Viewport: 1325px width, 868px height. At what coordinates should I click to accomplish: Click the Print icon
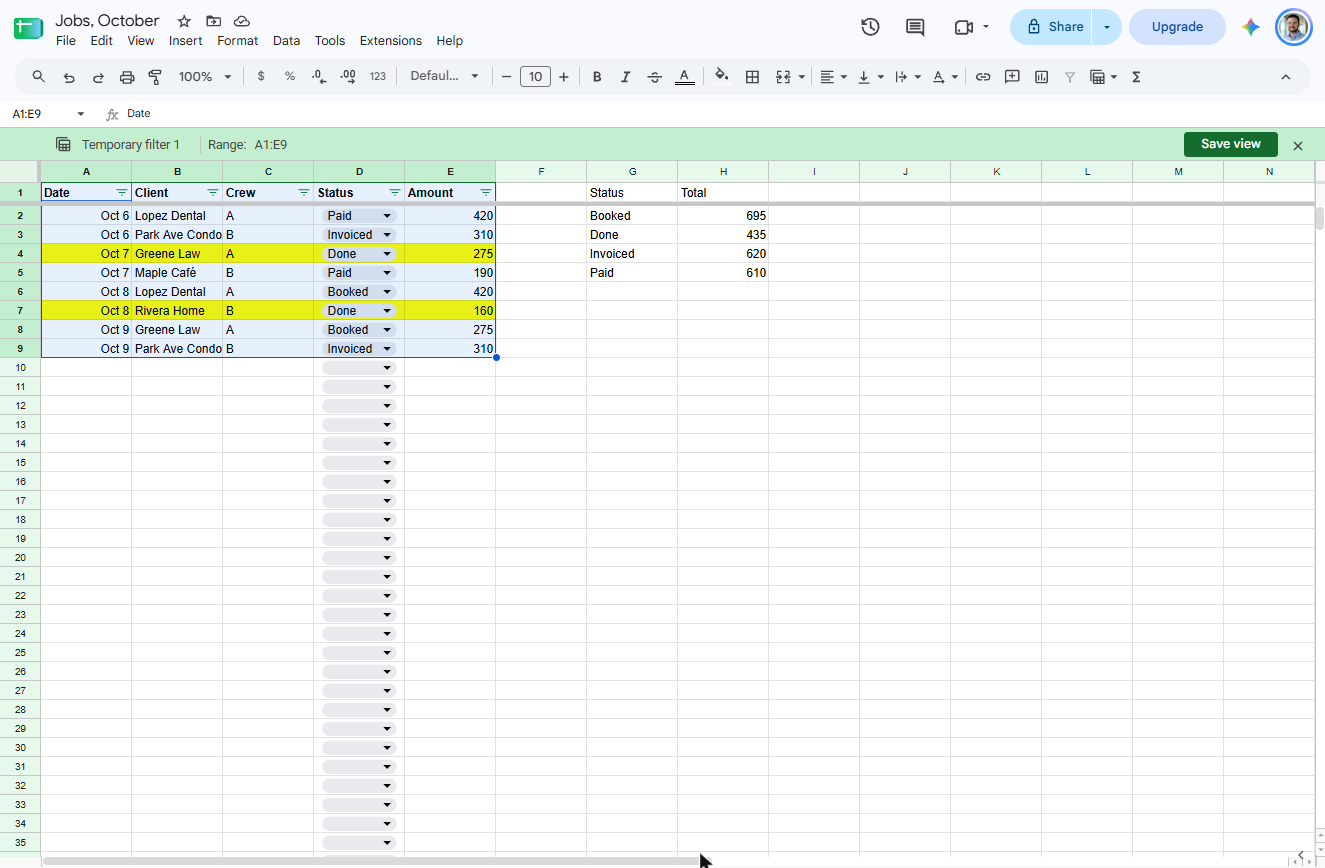127,77
